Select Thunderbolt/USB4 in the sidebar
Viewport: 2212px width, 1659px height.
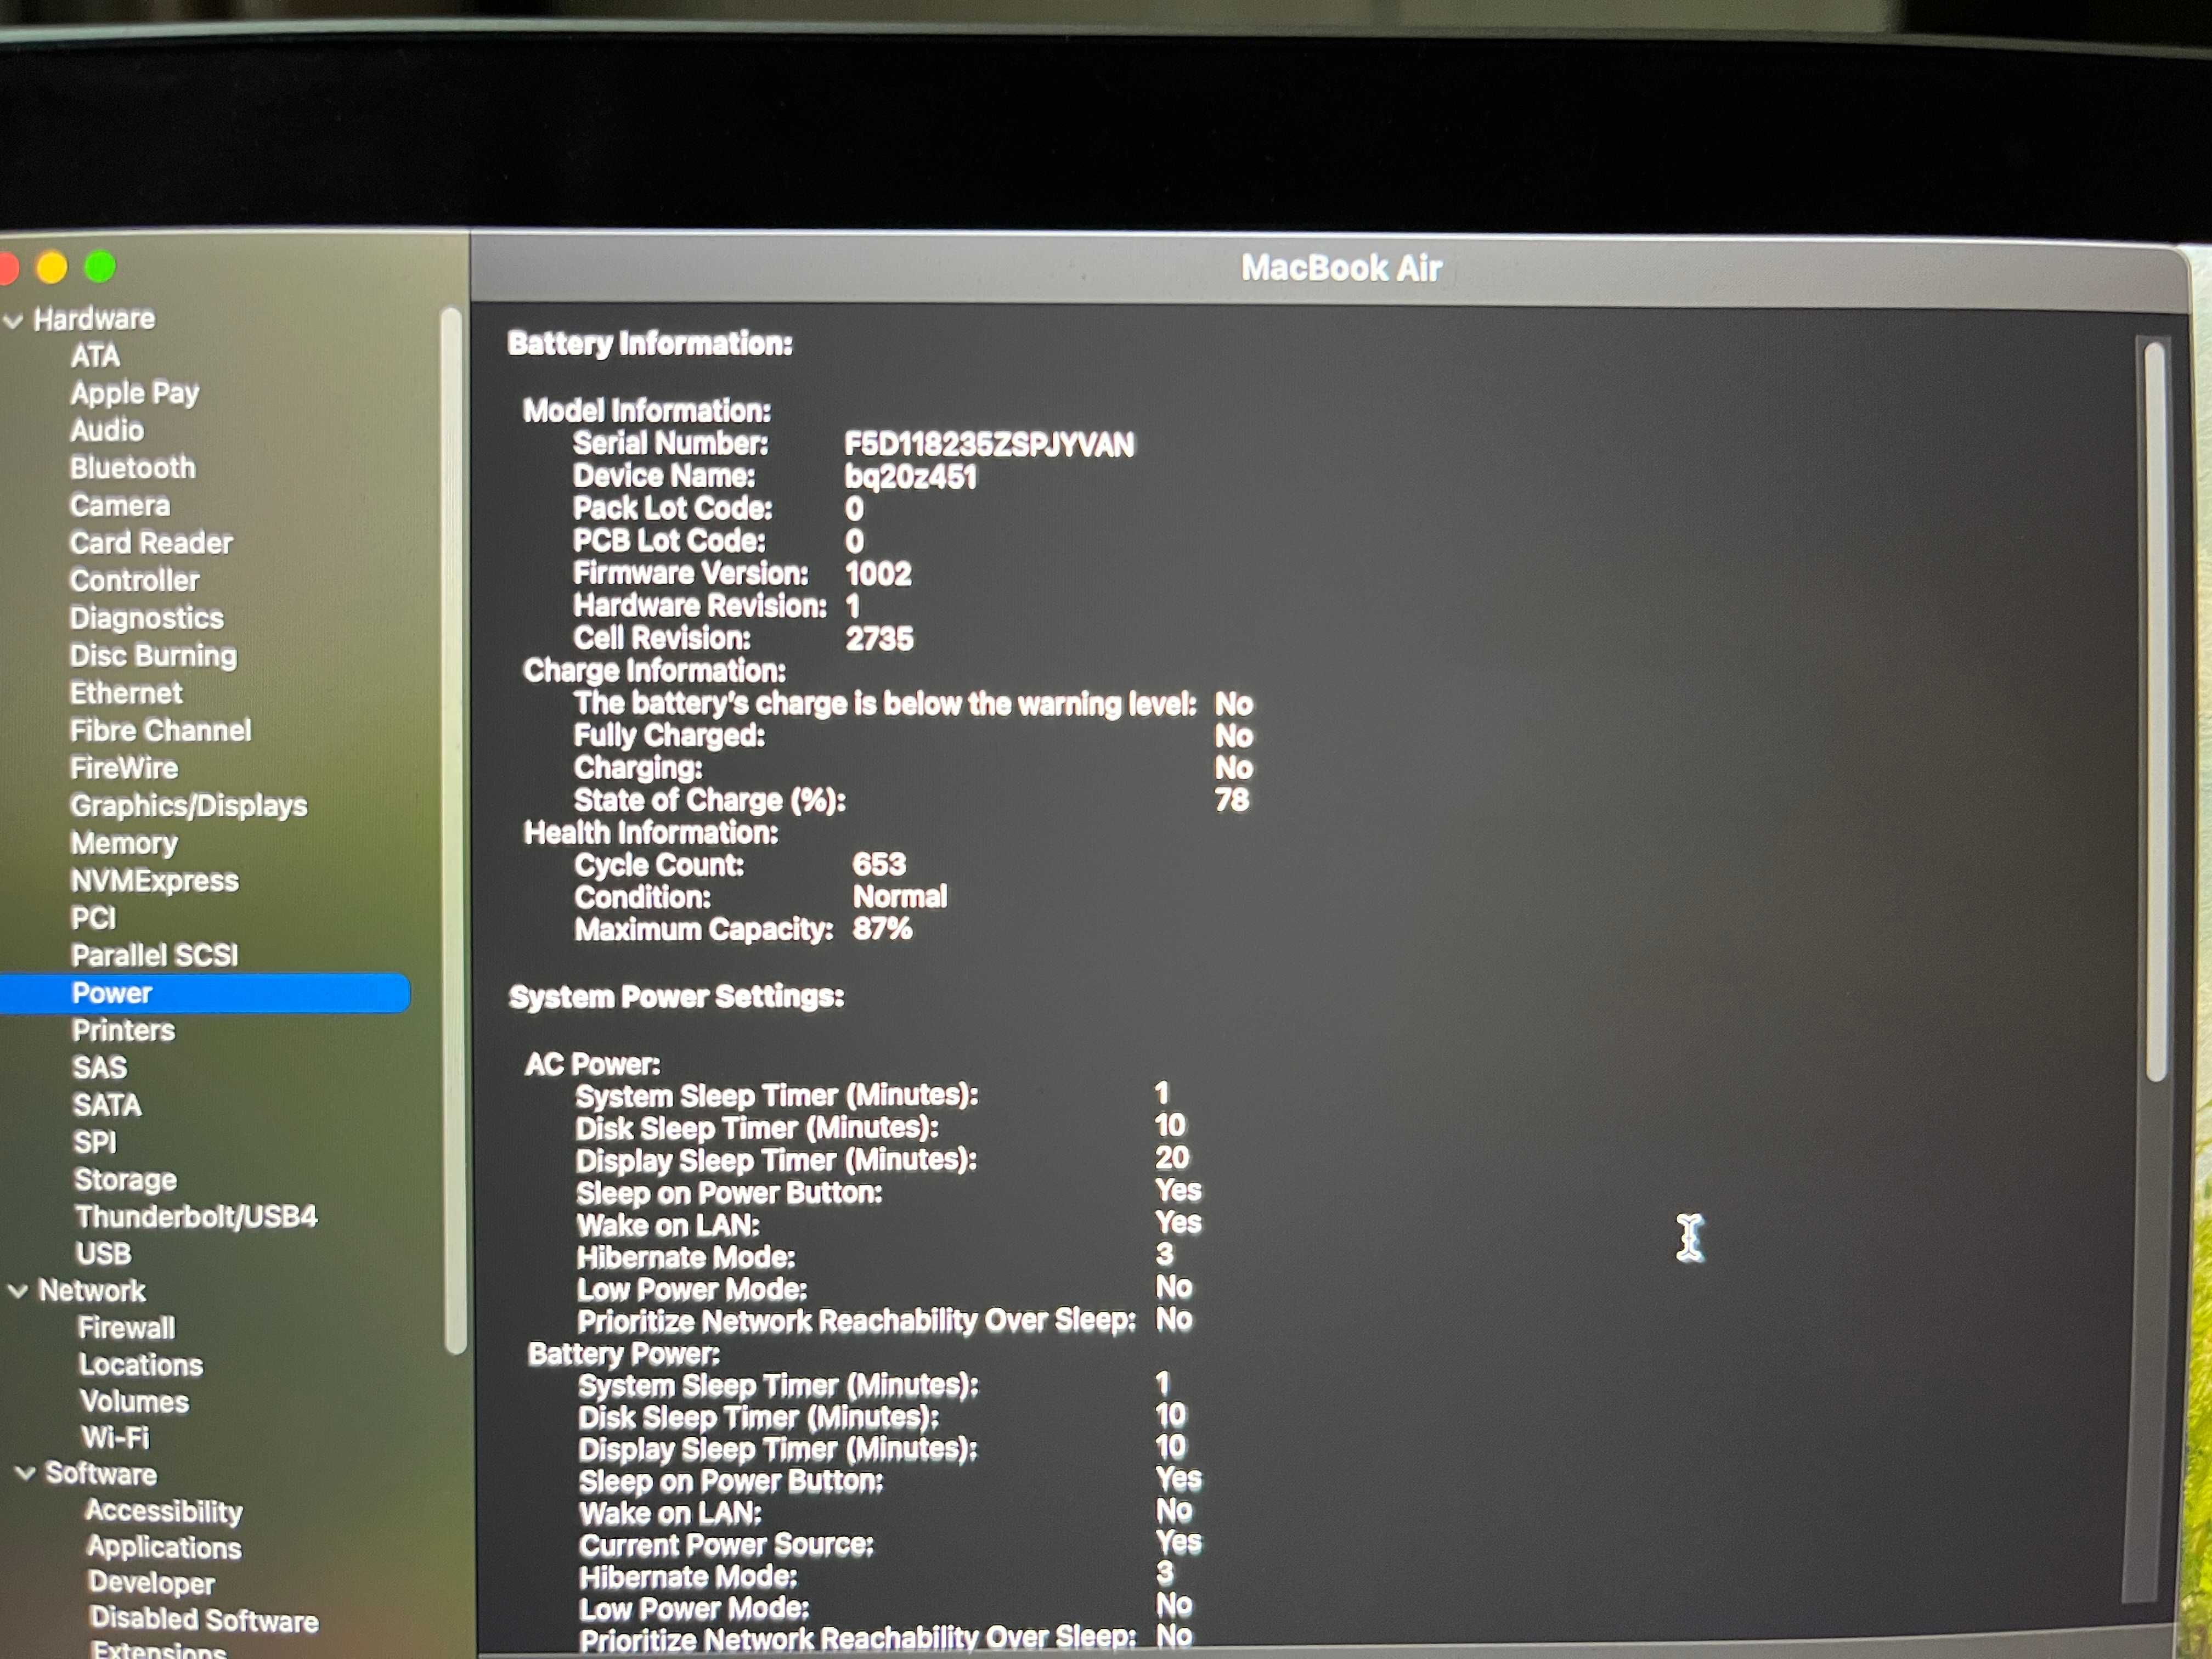click(196, 1217)
